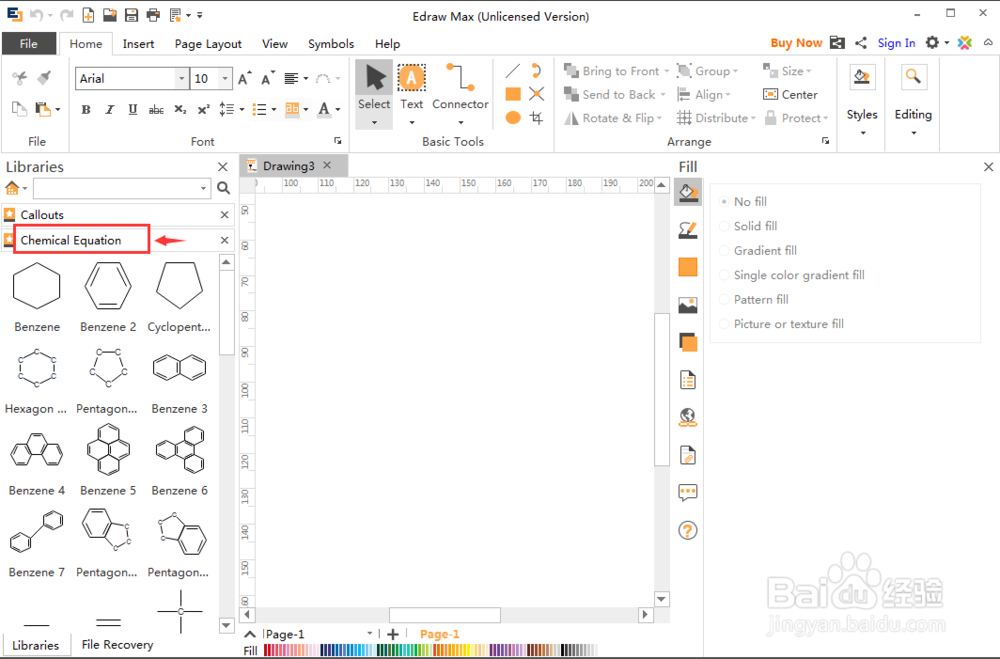Switch to the Insert tab

[138, 43]
